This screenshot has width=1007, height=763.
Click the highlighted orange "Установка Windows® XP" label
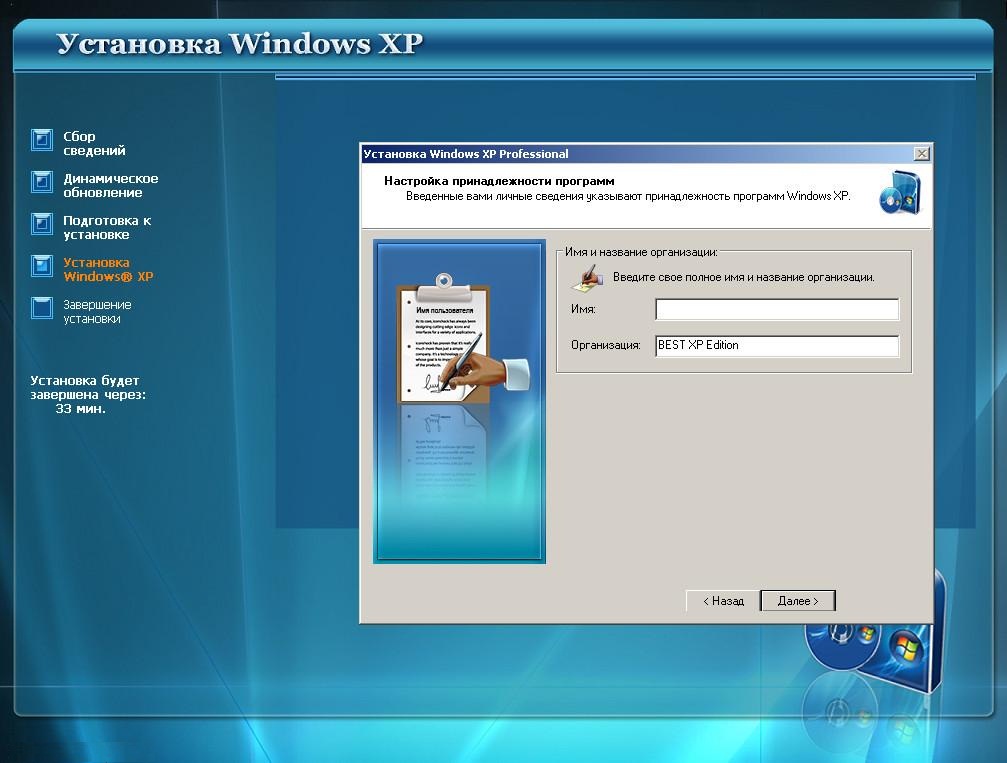pyautogui.click(x=108, y=270)
